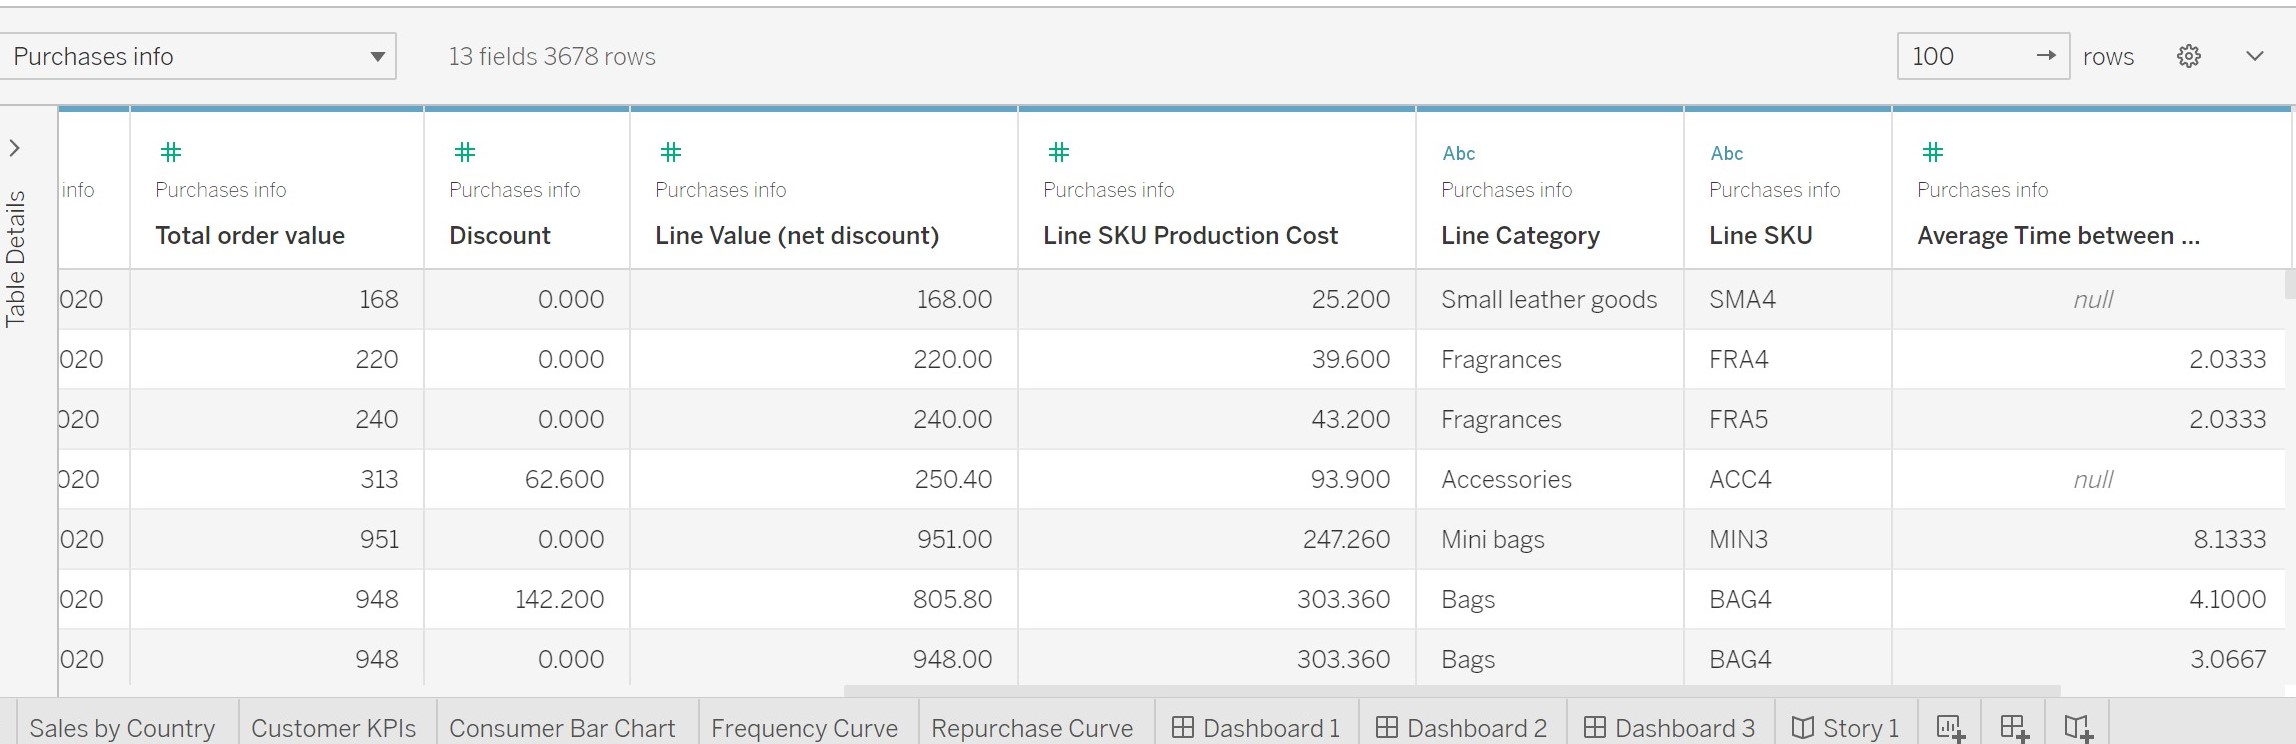Expand the Table Details side panel
The width and height of the screenshot is (2296, 744).
click(x=15, y=148)
